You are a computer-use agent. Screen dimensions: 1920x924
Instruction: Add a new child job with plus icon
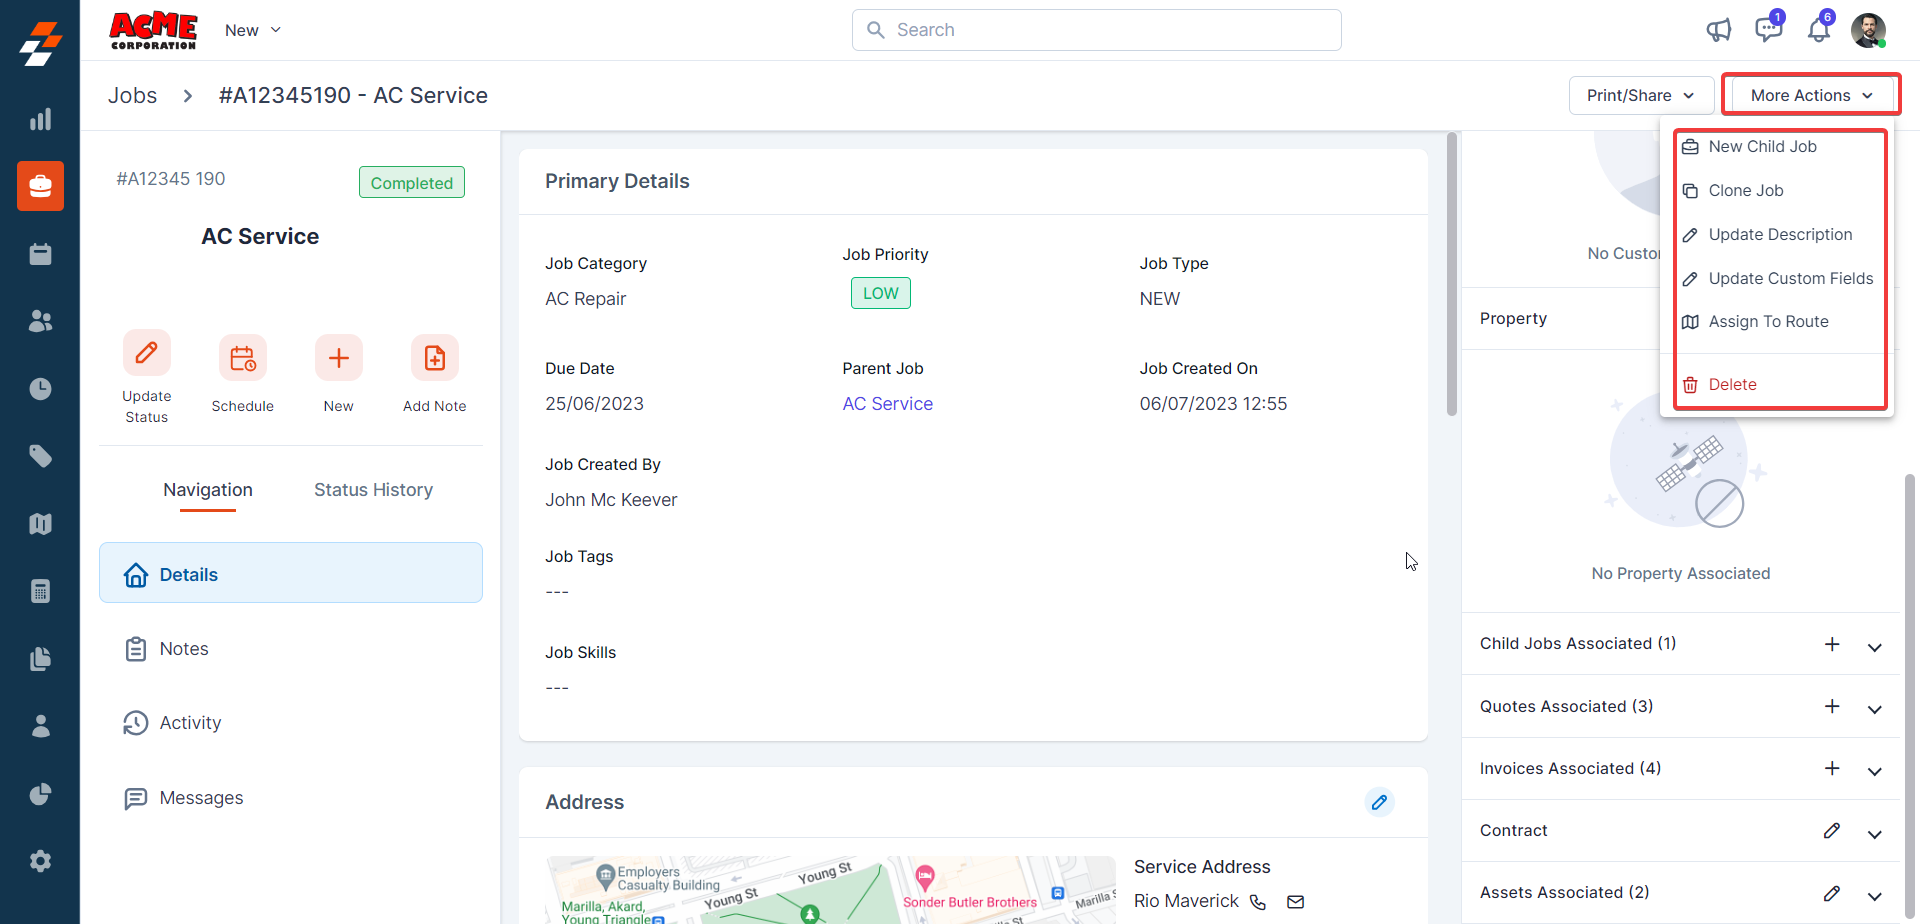1831,644
